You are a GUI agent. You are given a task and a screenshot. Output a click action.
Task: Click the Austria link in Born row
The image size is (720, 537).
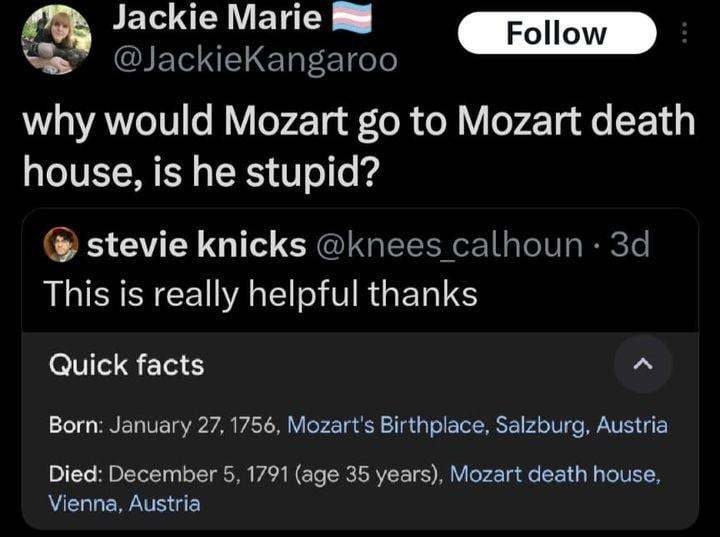(632, 425)
